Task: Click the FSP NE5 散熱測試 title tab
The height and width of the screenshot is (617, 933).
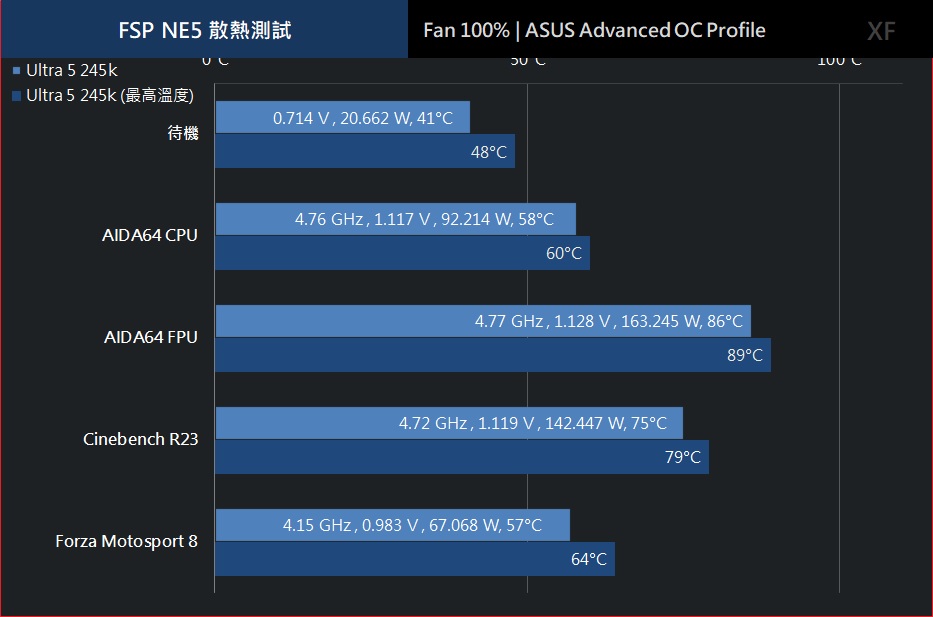Action: tap(205, 29)
